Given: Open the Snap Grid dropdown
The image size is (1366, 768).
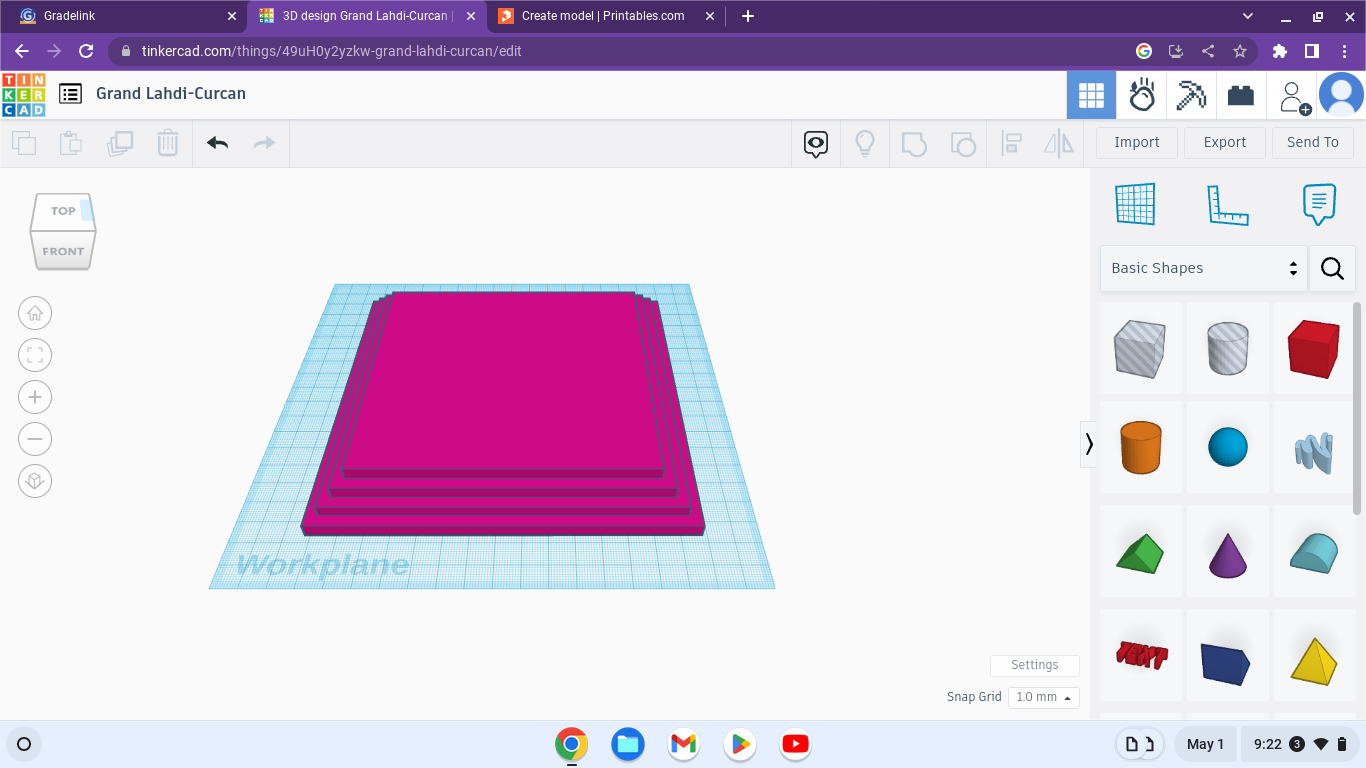Looking at the screenshot, I should tap(1043, 697).
